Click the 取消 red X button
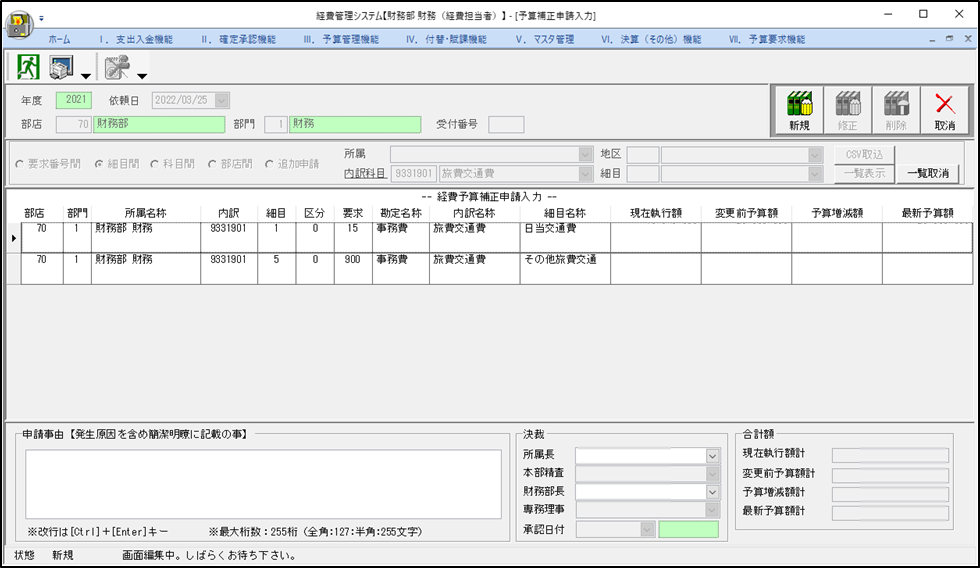Image resolution: width=980 pixels, height=568 pixels. [x=944, y=111]
